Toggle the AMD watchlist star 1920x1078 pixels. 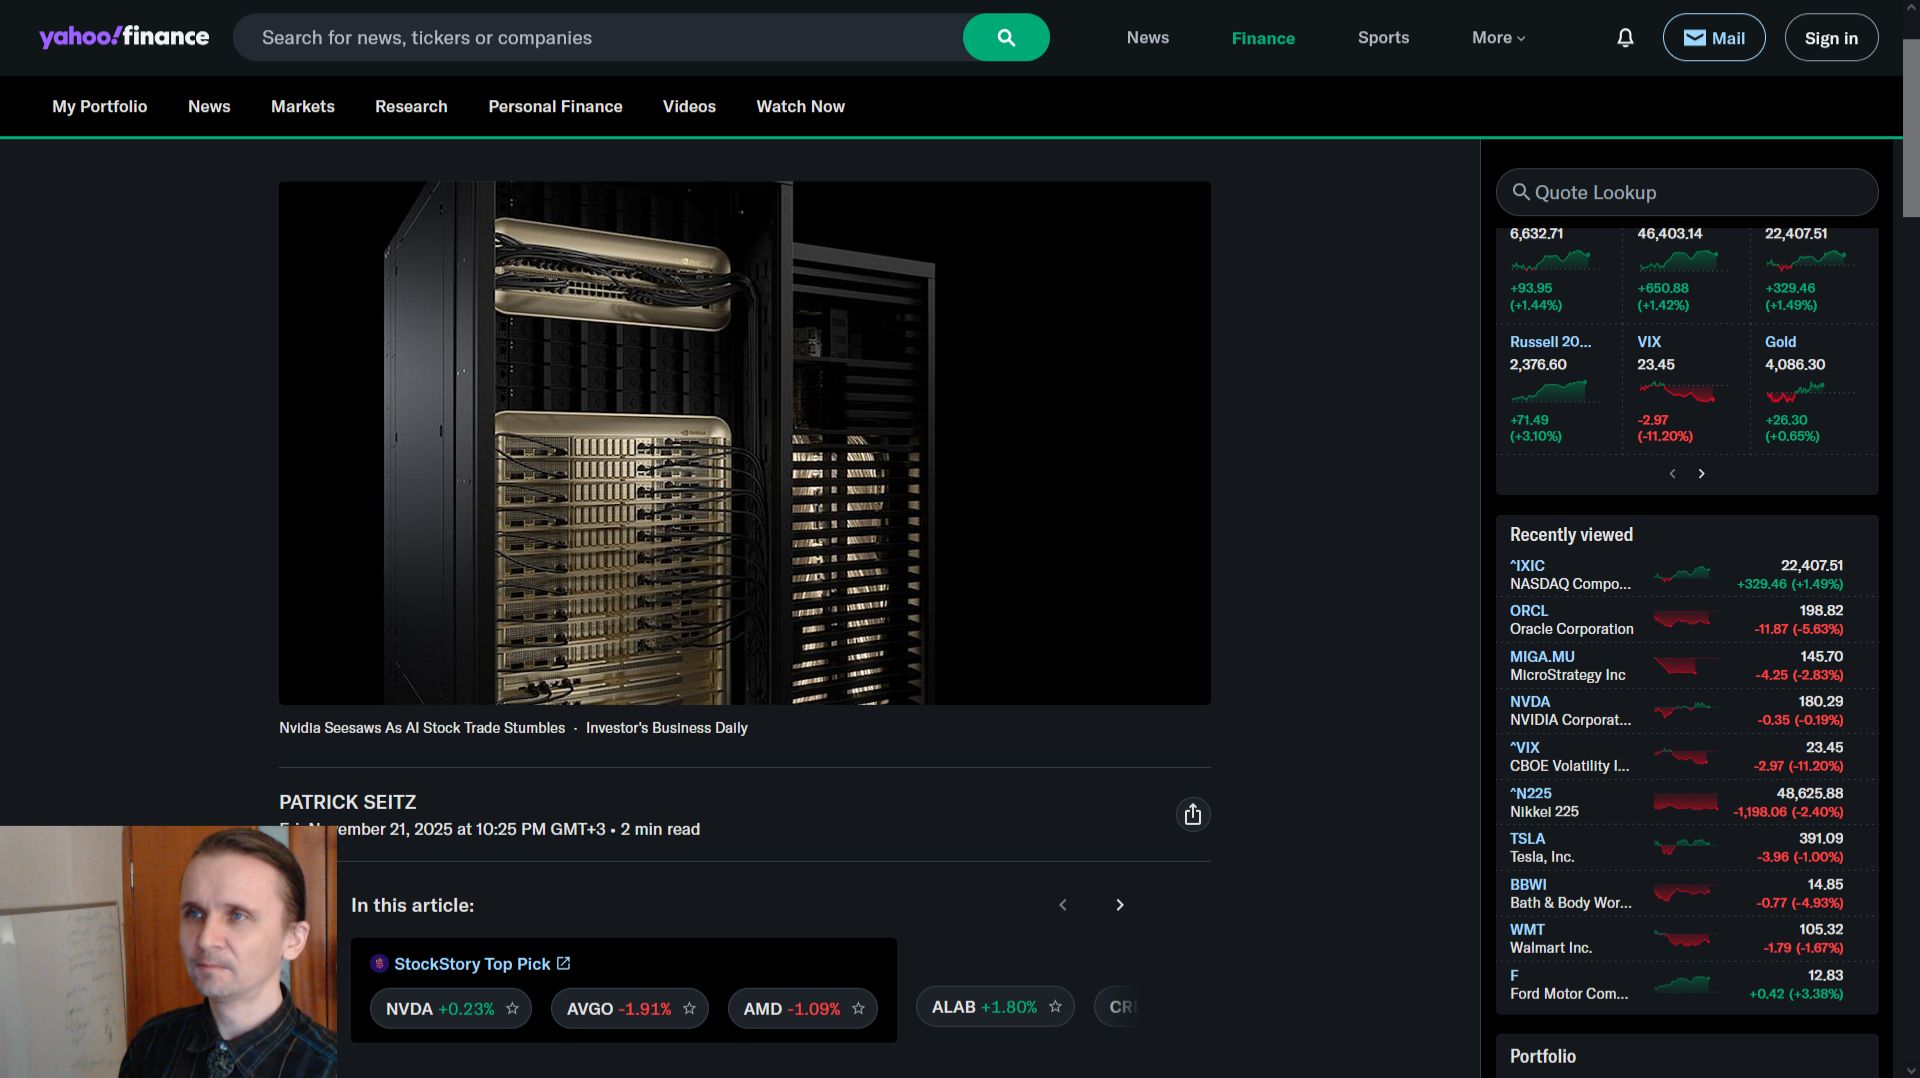tap(858, 1009)
